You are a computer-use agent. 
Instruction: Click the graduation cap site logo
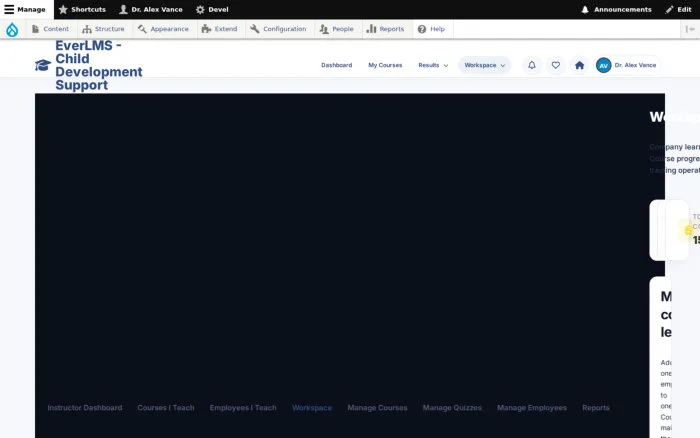click(x=43, y=65)
